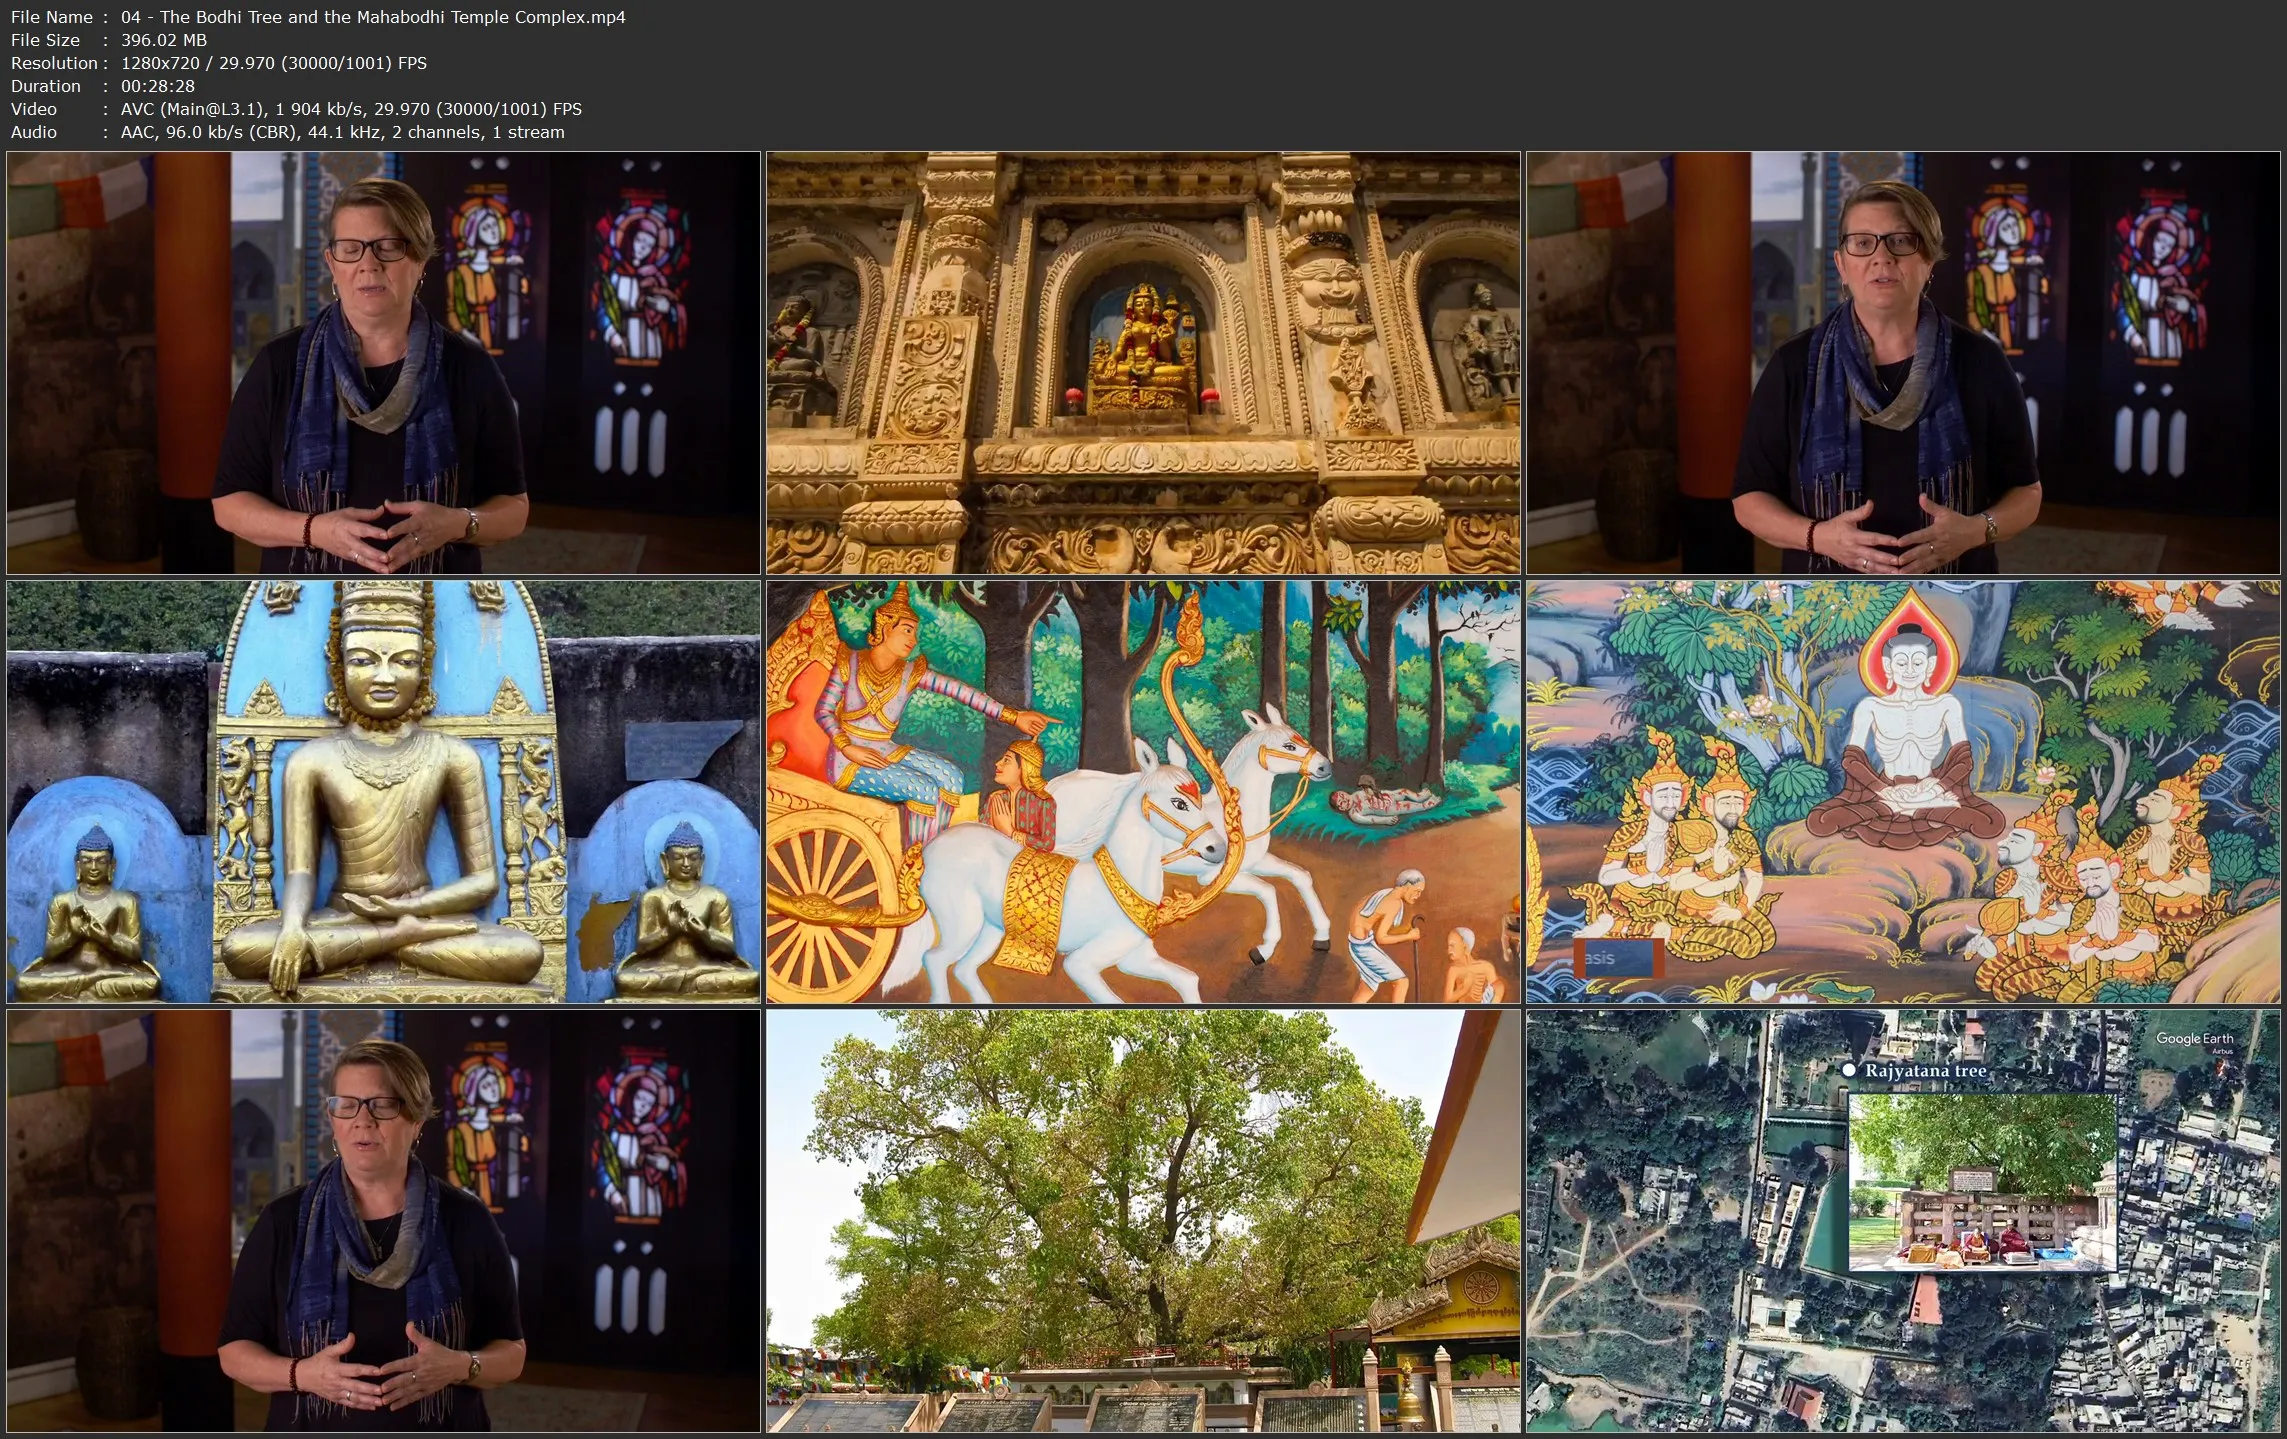This screenshot has width=2287, height=1439.
Task: Click the 'Google Earth' watermark text in the map thumbnail
Action: pos(2194,1039)
